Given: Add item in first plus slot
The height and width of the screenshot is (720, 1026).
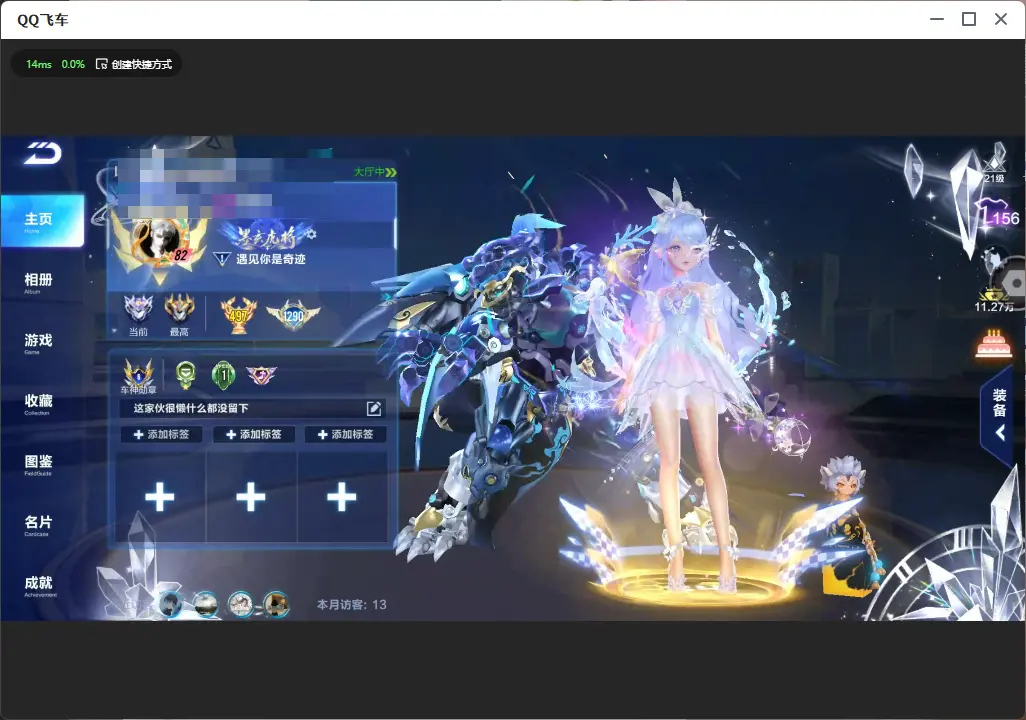Looking at the screenshot, I should 160,497.
